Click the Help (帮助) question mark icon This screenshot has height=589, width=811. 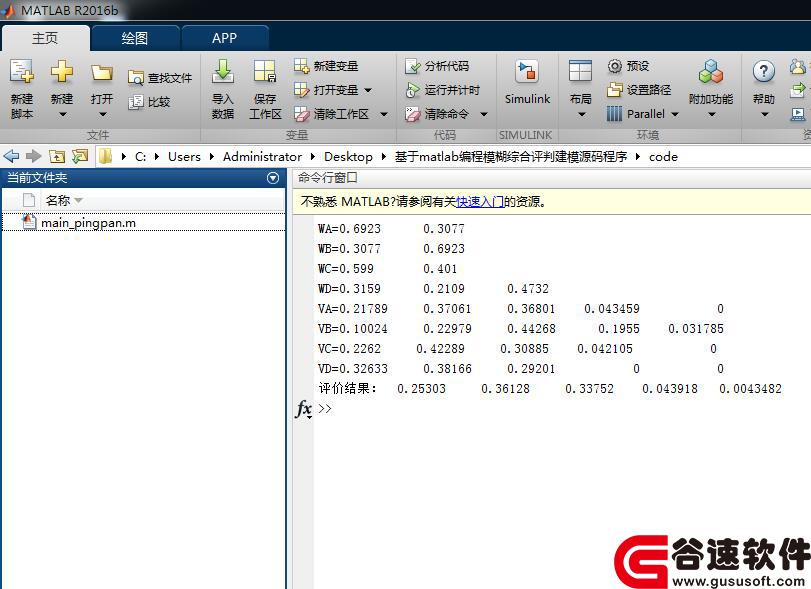(x=763, y=71)
